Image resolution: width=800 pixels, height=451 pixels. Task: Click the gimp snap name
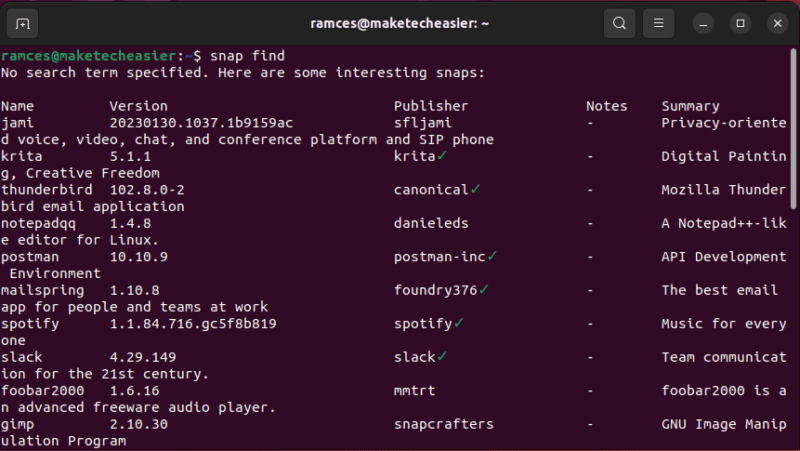(x=17, y=424)
